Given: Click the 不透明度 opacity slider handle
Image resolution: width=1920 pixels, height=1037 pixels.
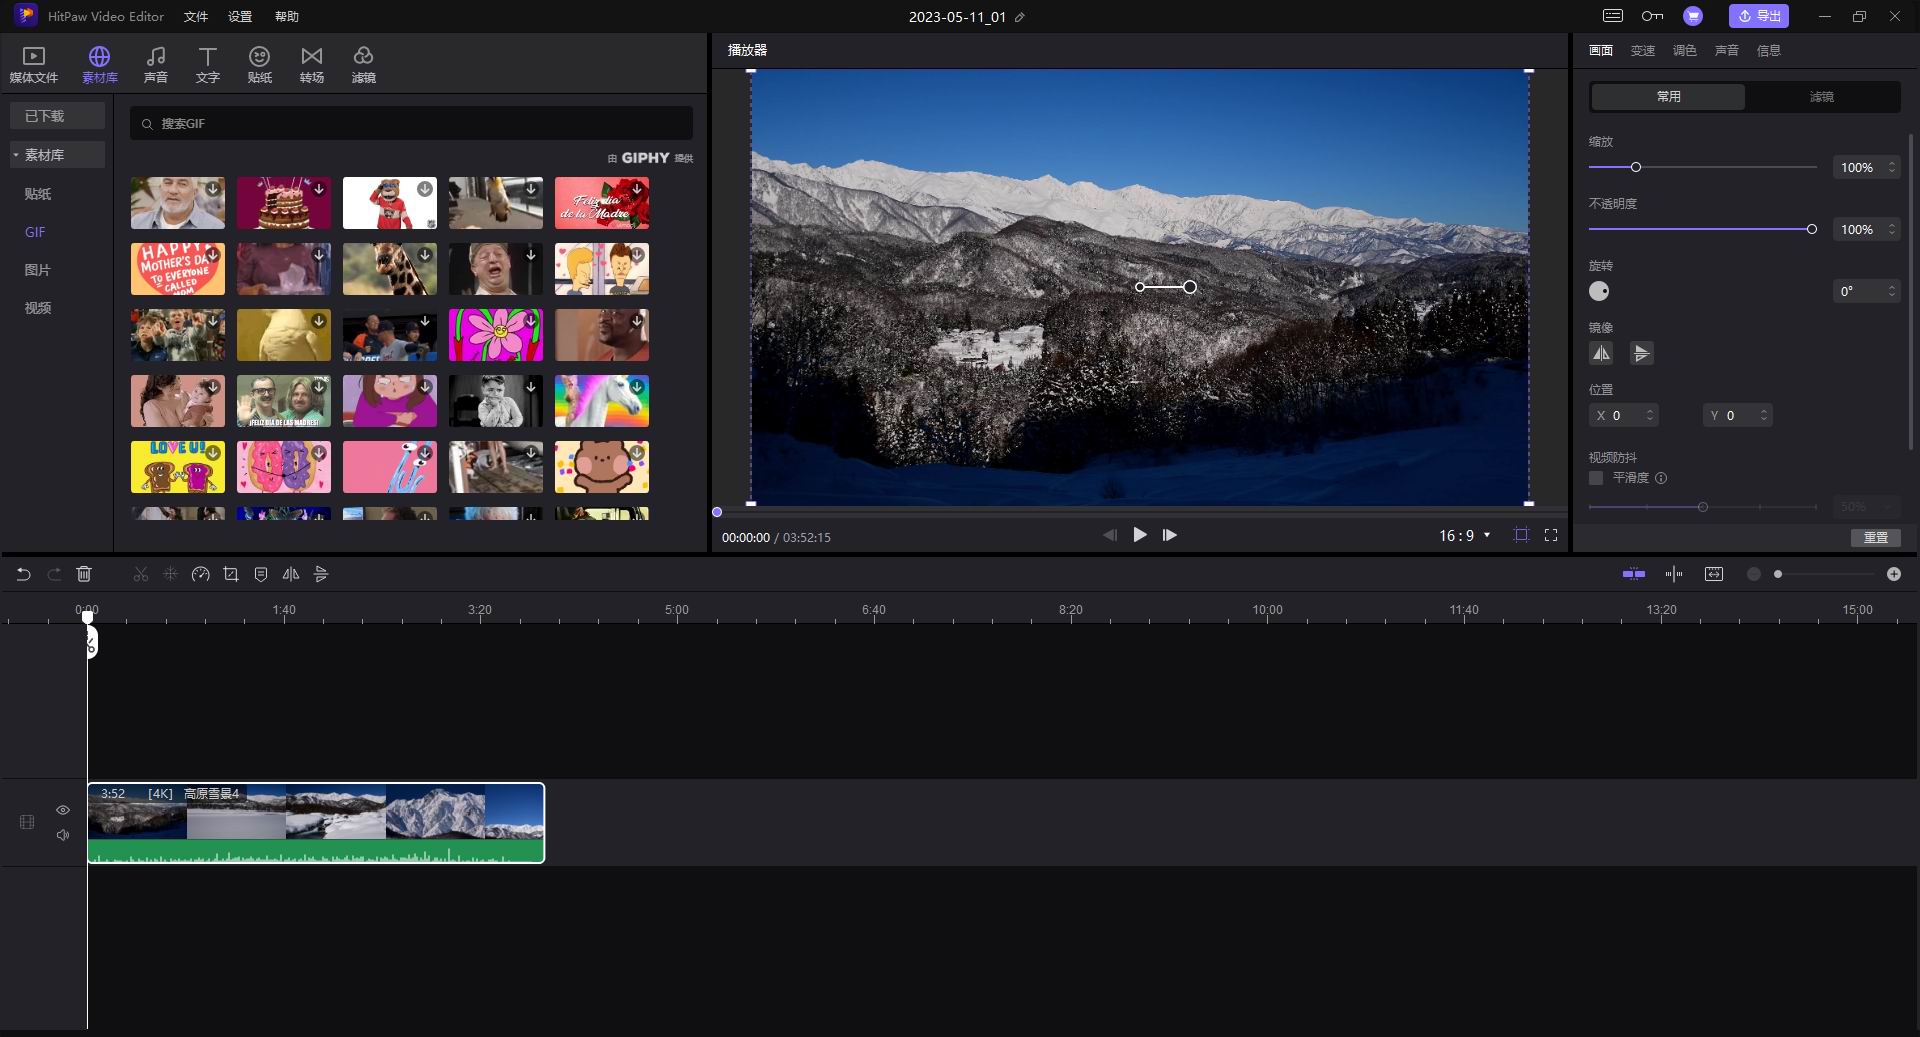Looking at the screenshot, I should click(1811, 229).
